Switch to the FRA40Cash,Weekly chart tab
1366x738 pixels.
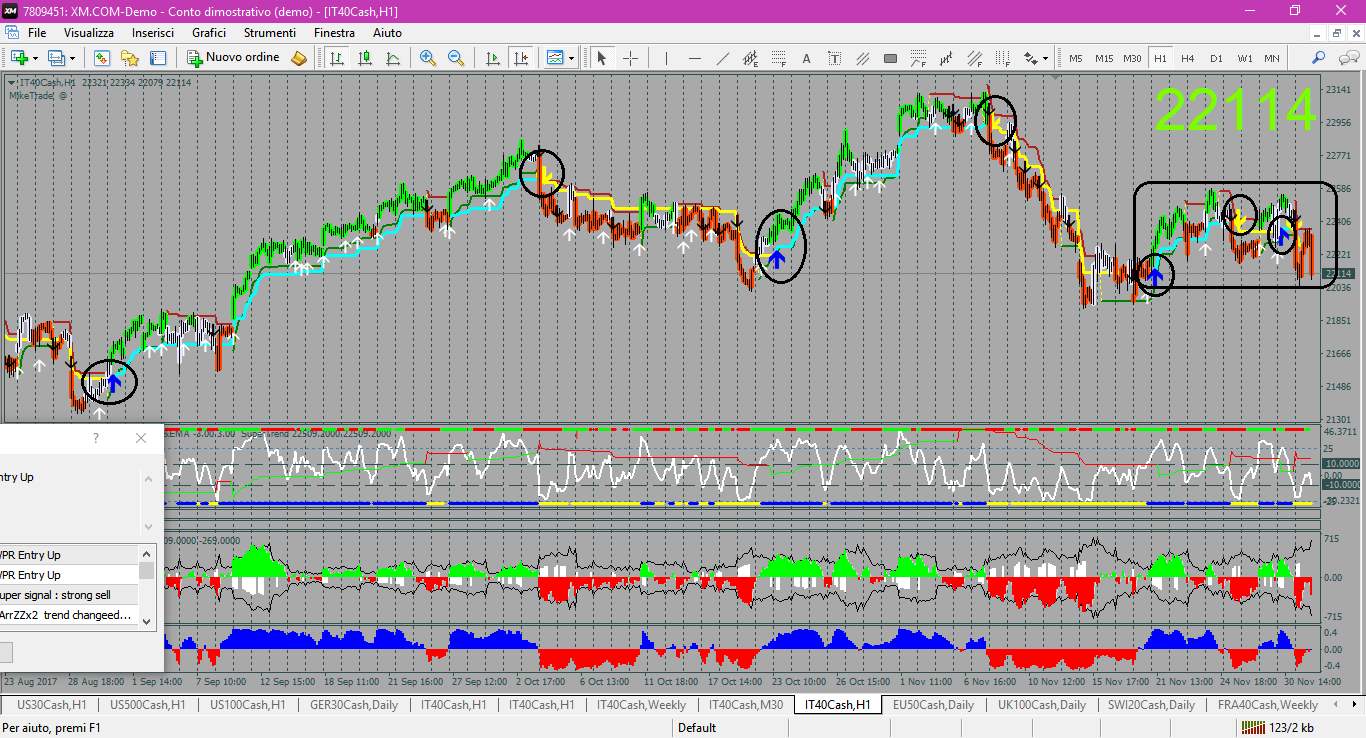tap(1269, 705)
